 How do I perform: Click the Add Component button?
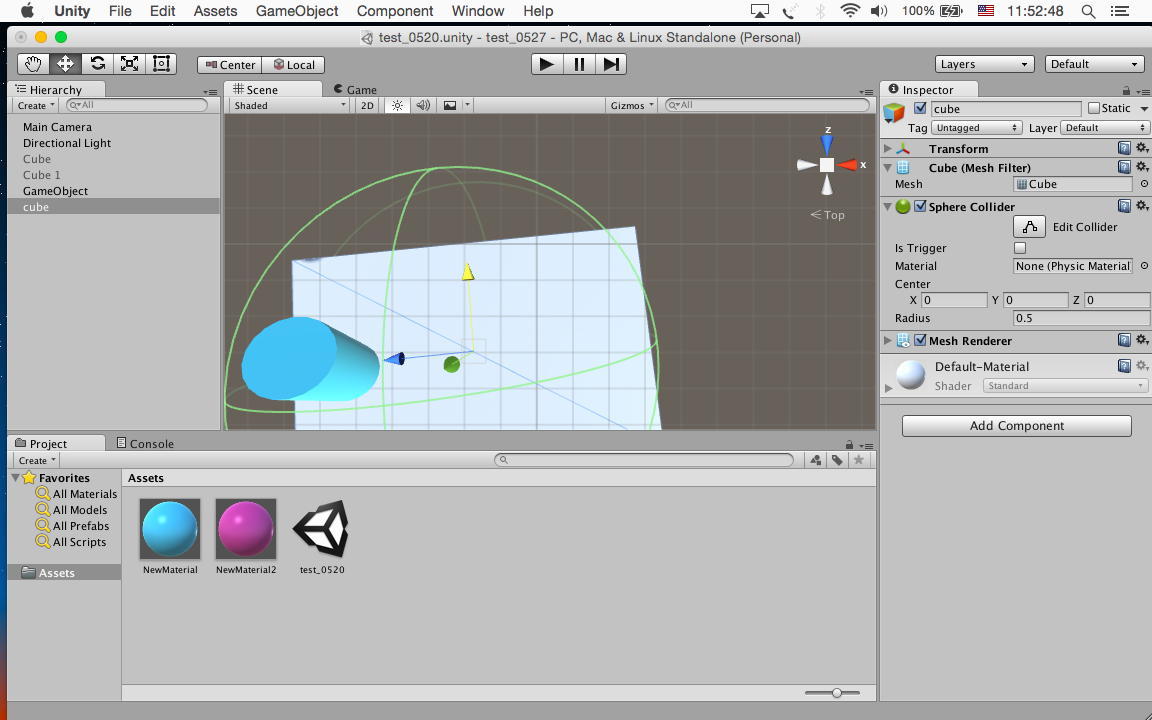pyautogui.click(x=1016, y=426)
